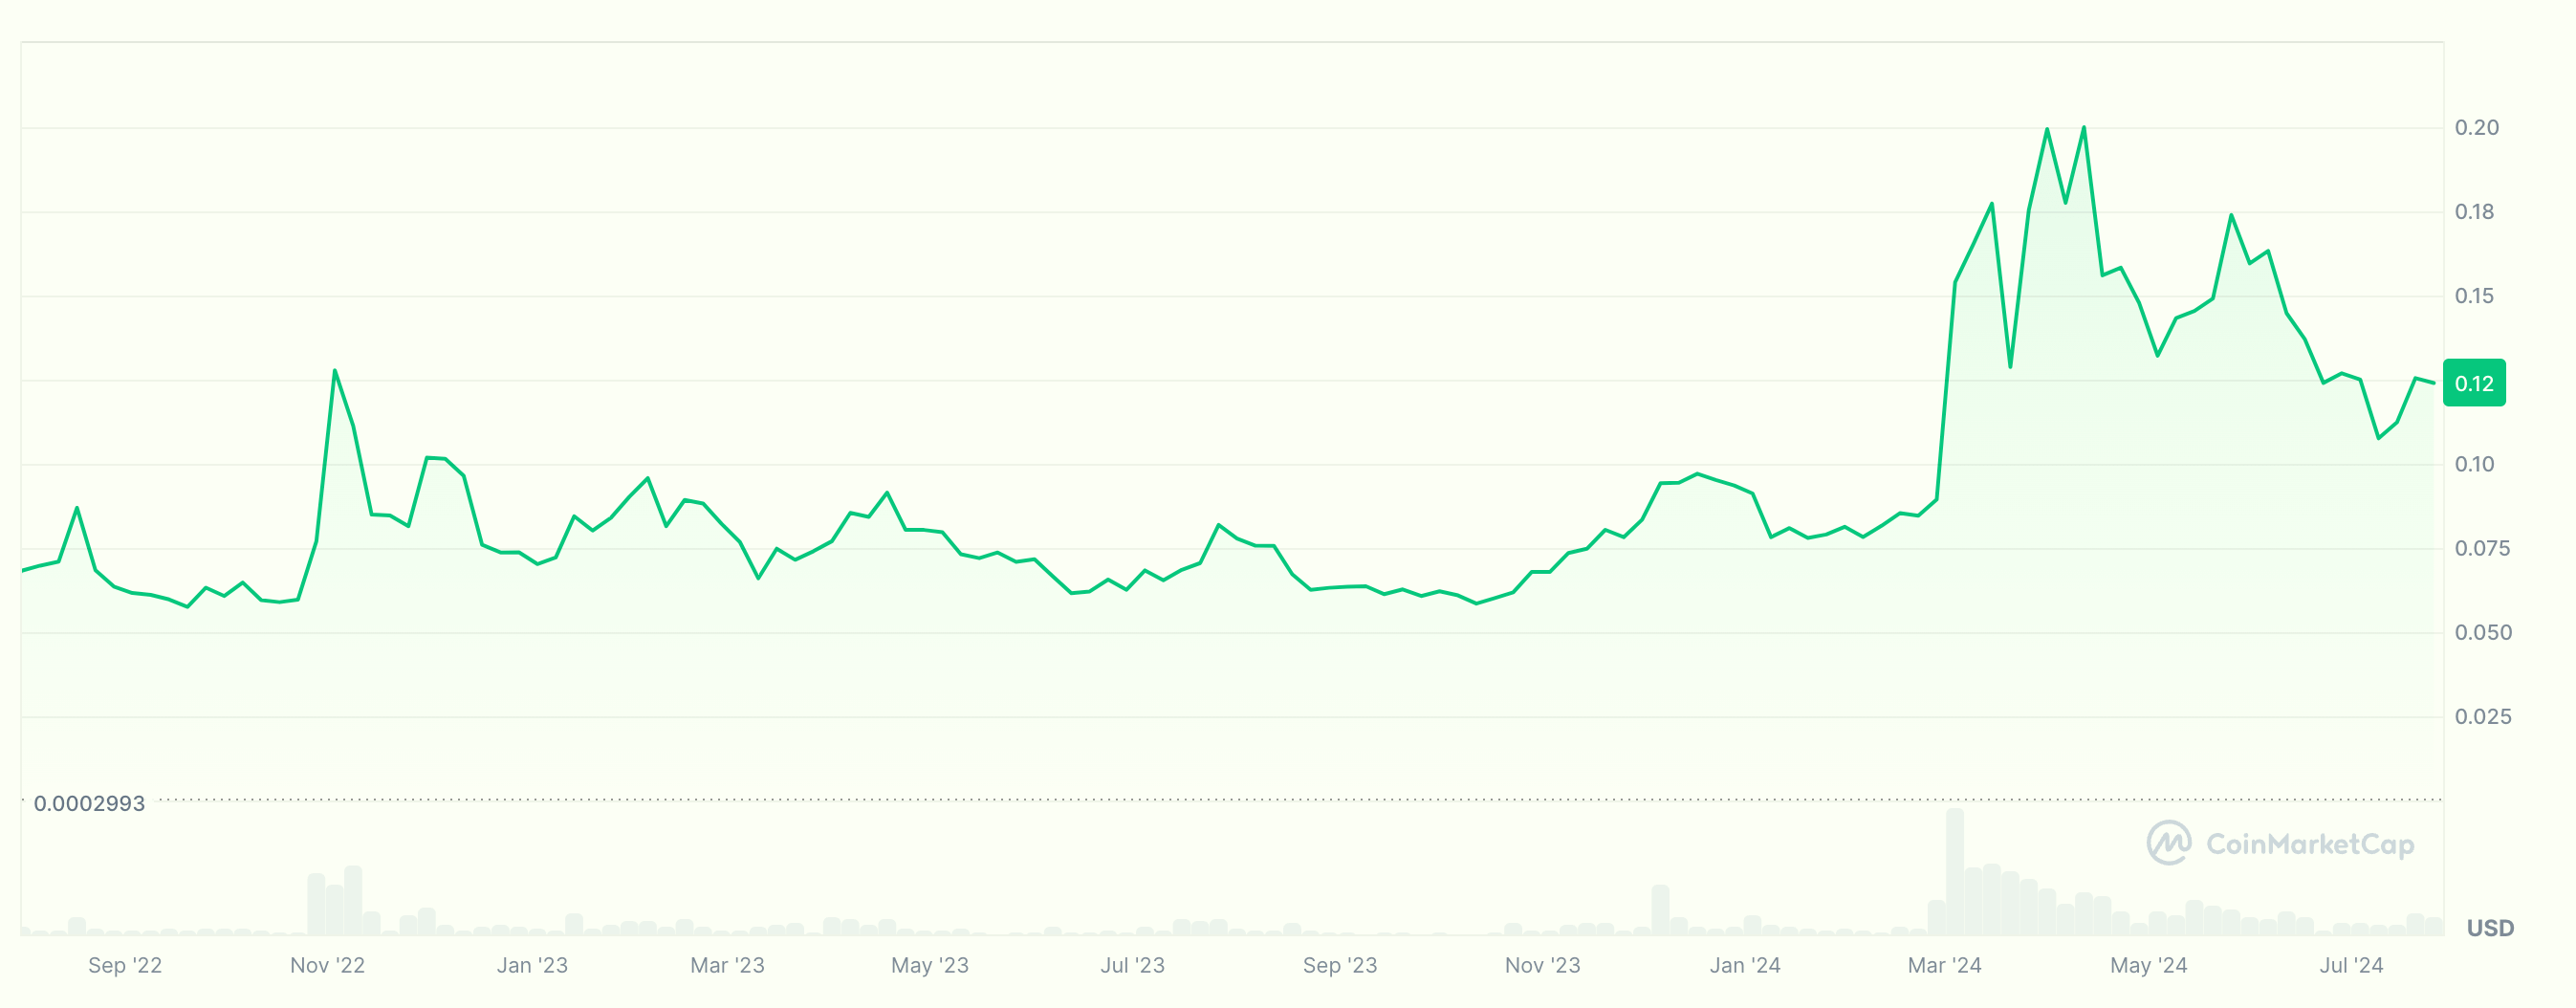The width and height of the screenshot is (2576, 1008).
Task: Click the 0.20 price axis label
Action: [2476, 128]
